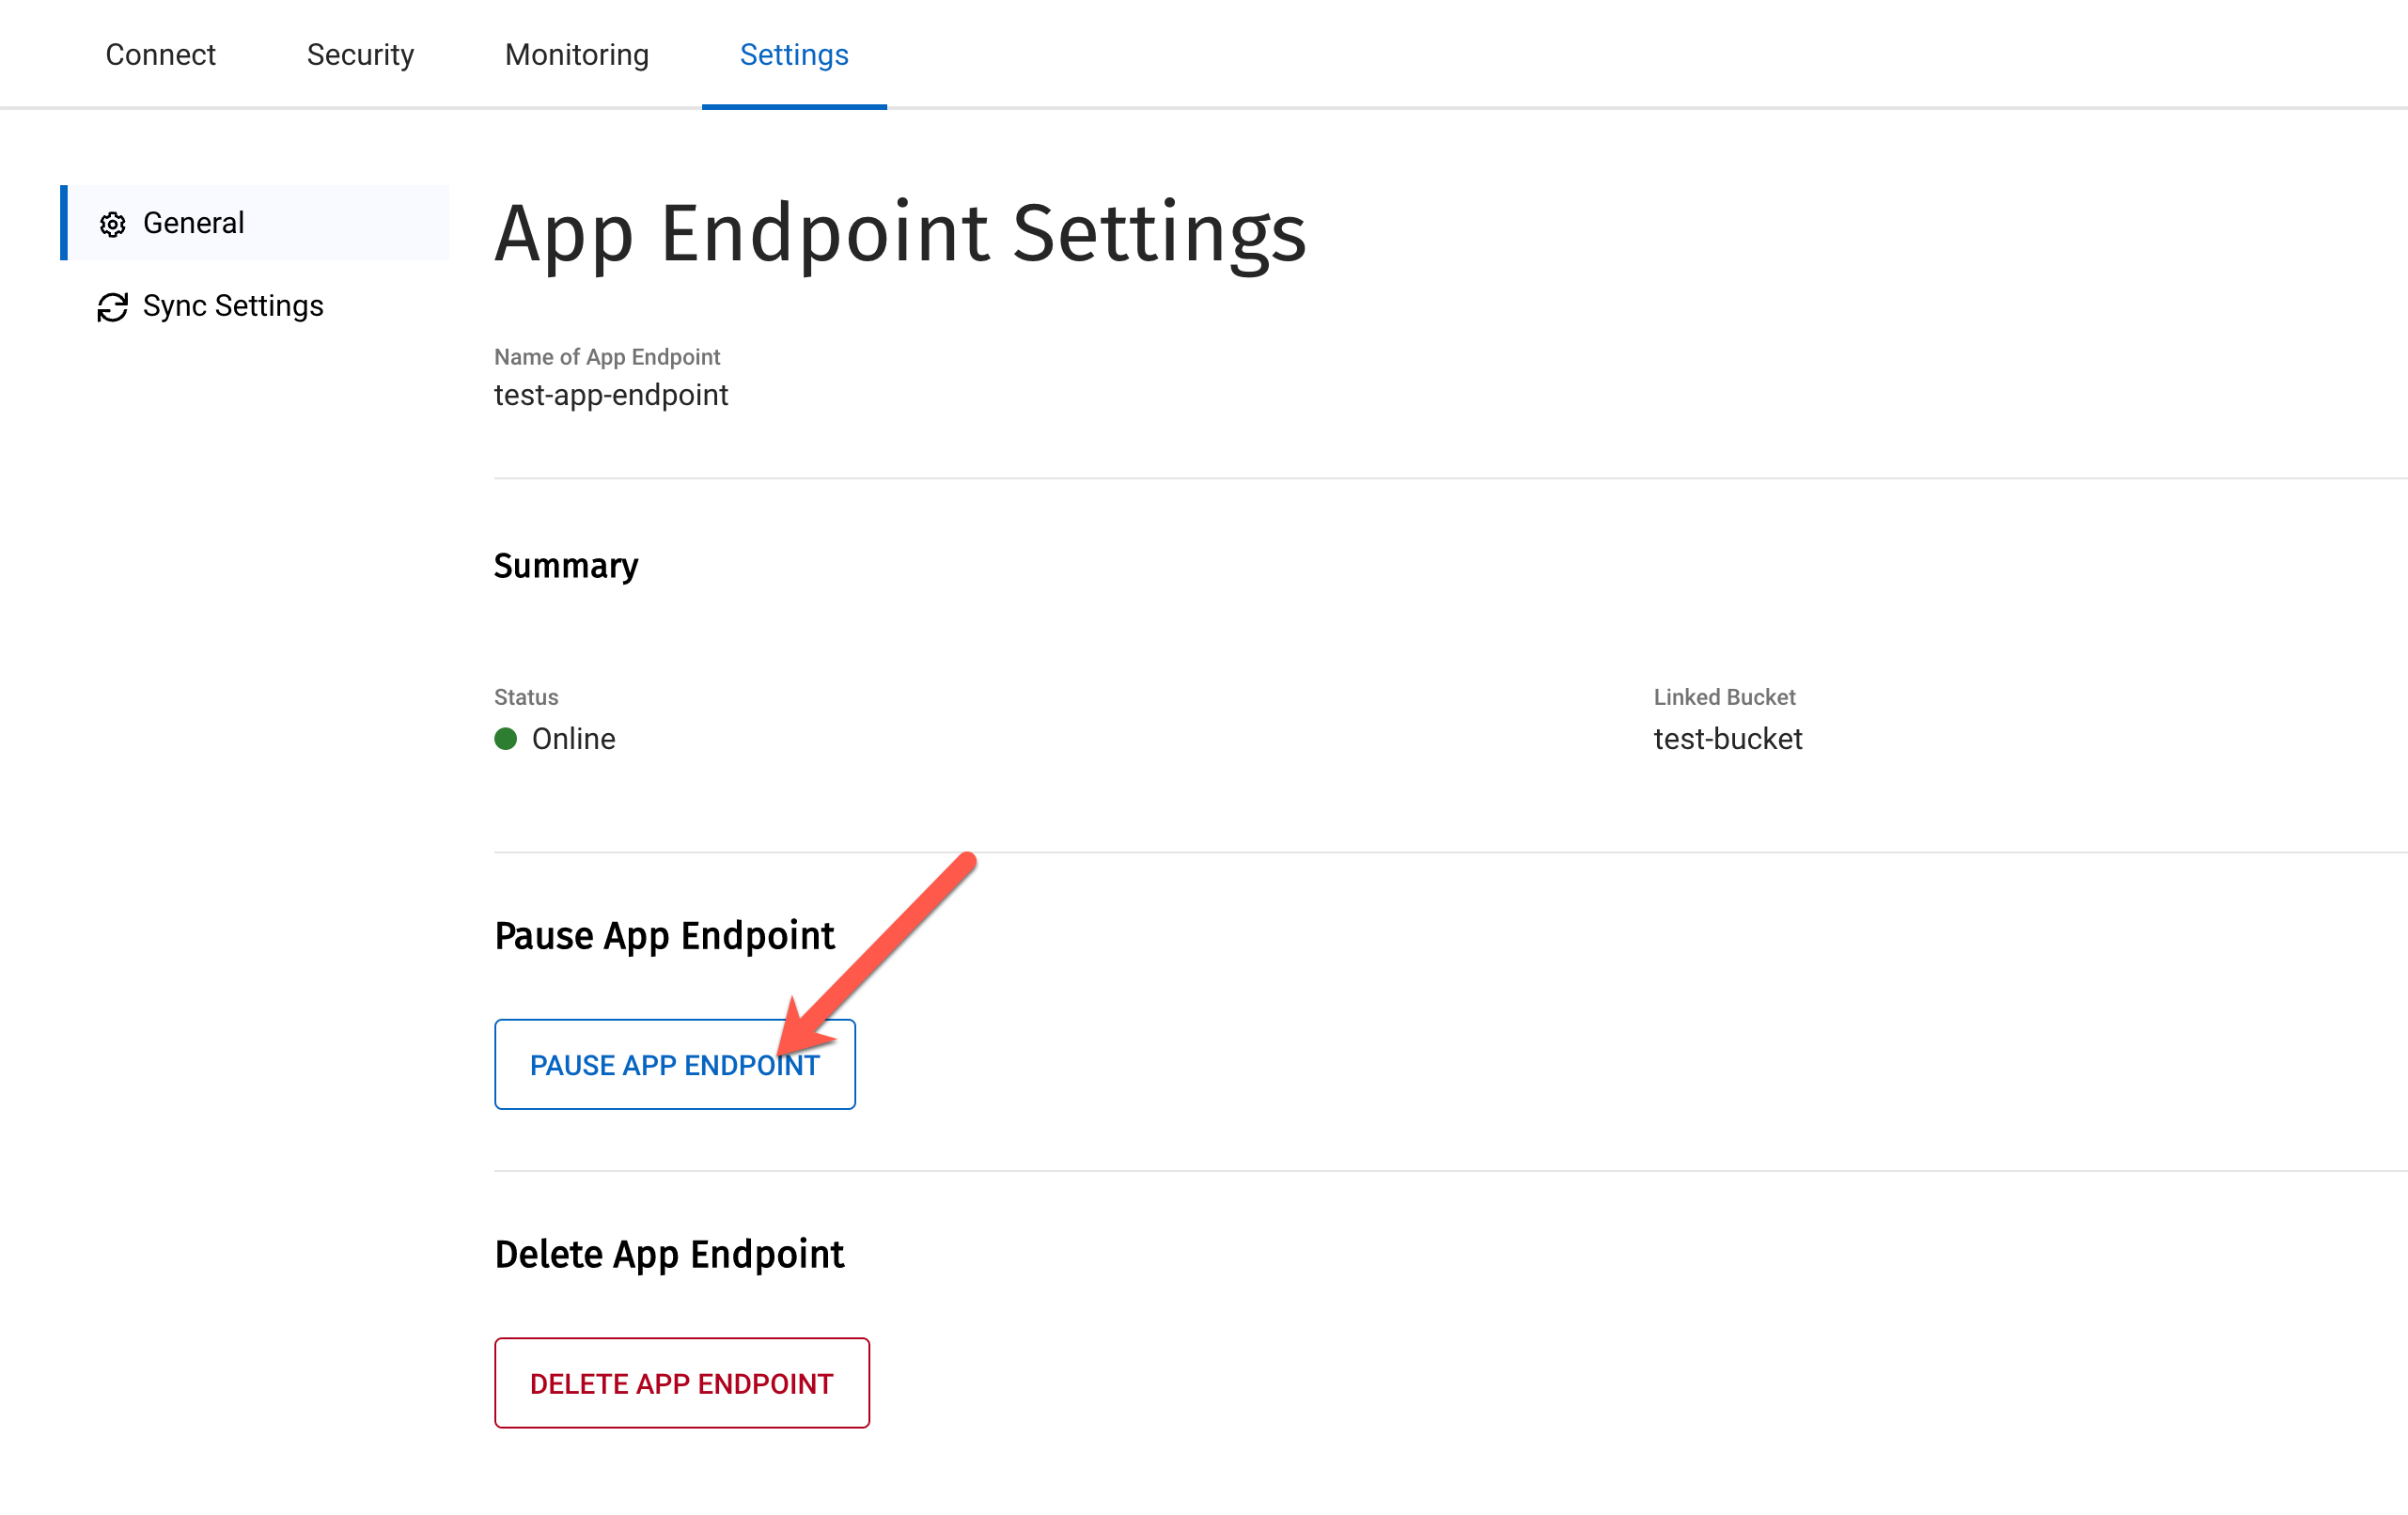
Task: Click the DELETE APP ENDPOINT button
Action: [x=681, y=1383]
